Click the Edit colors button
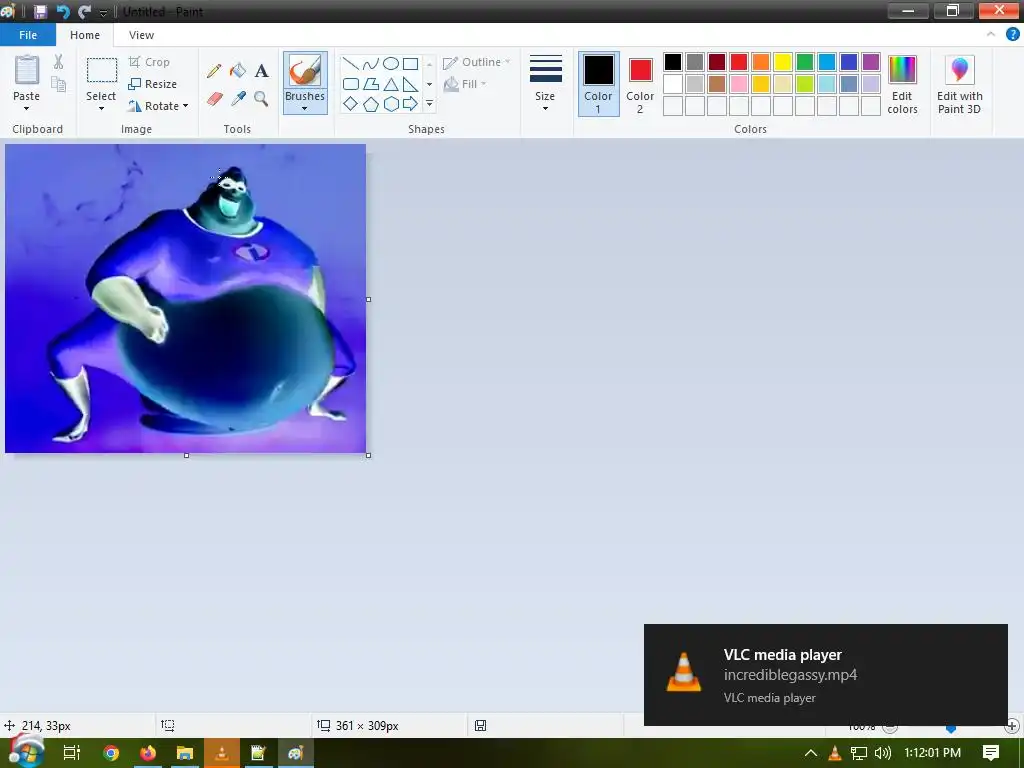1024x768 pixels. (902, 85)
